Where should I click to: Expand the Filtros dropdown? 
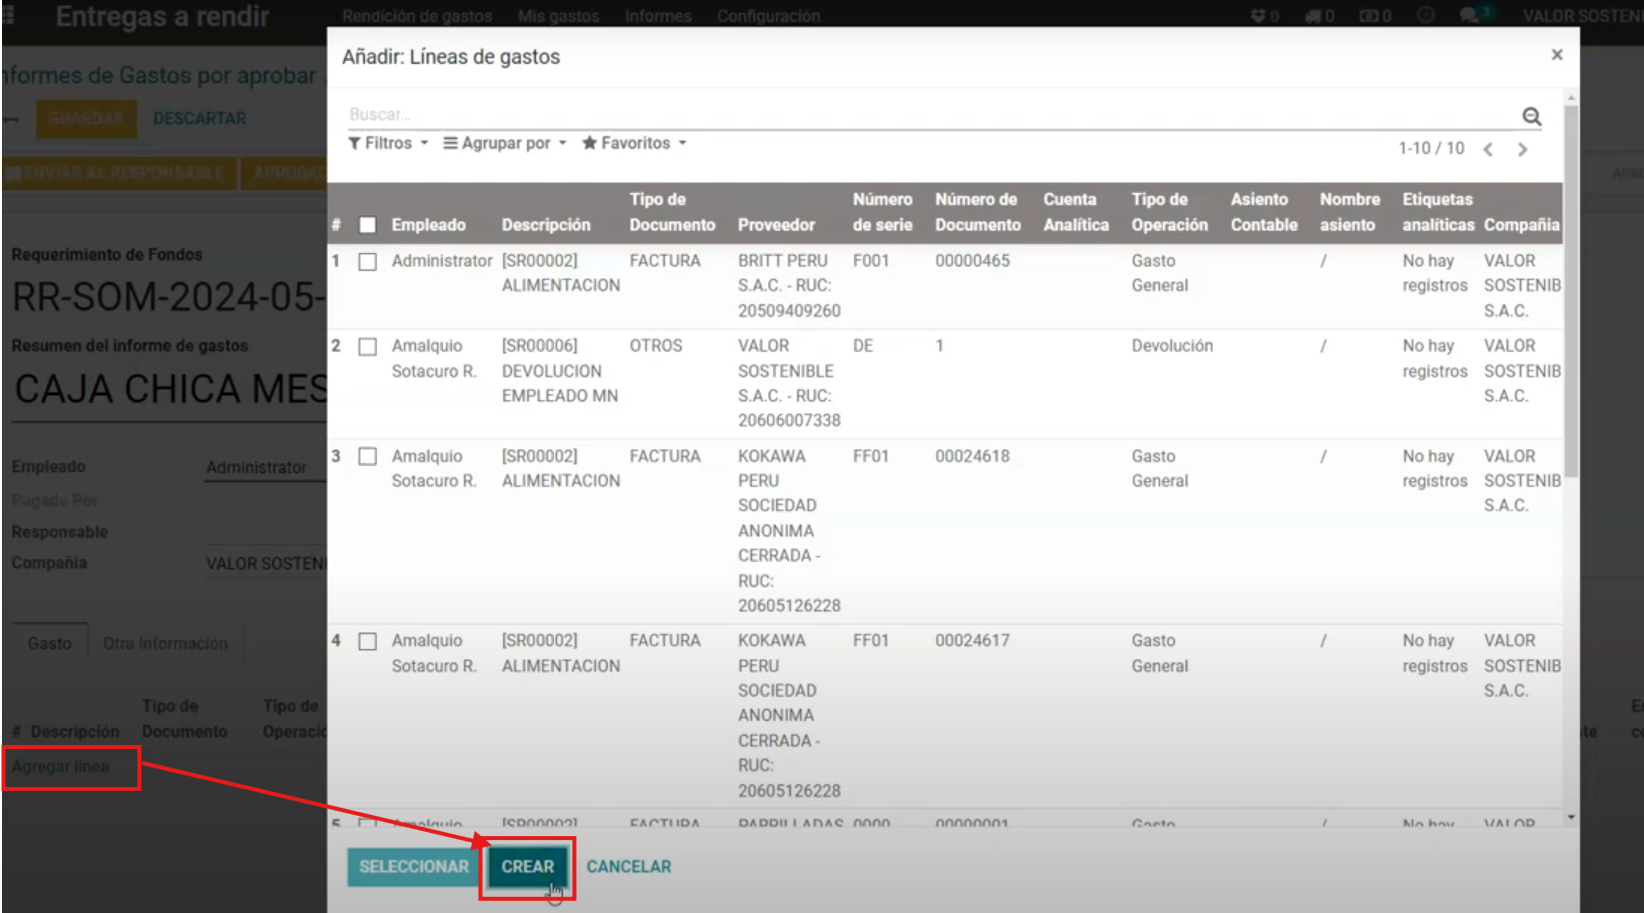(388, 143)
